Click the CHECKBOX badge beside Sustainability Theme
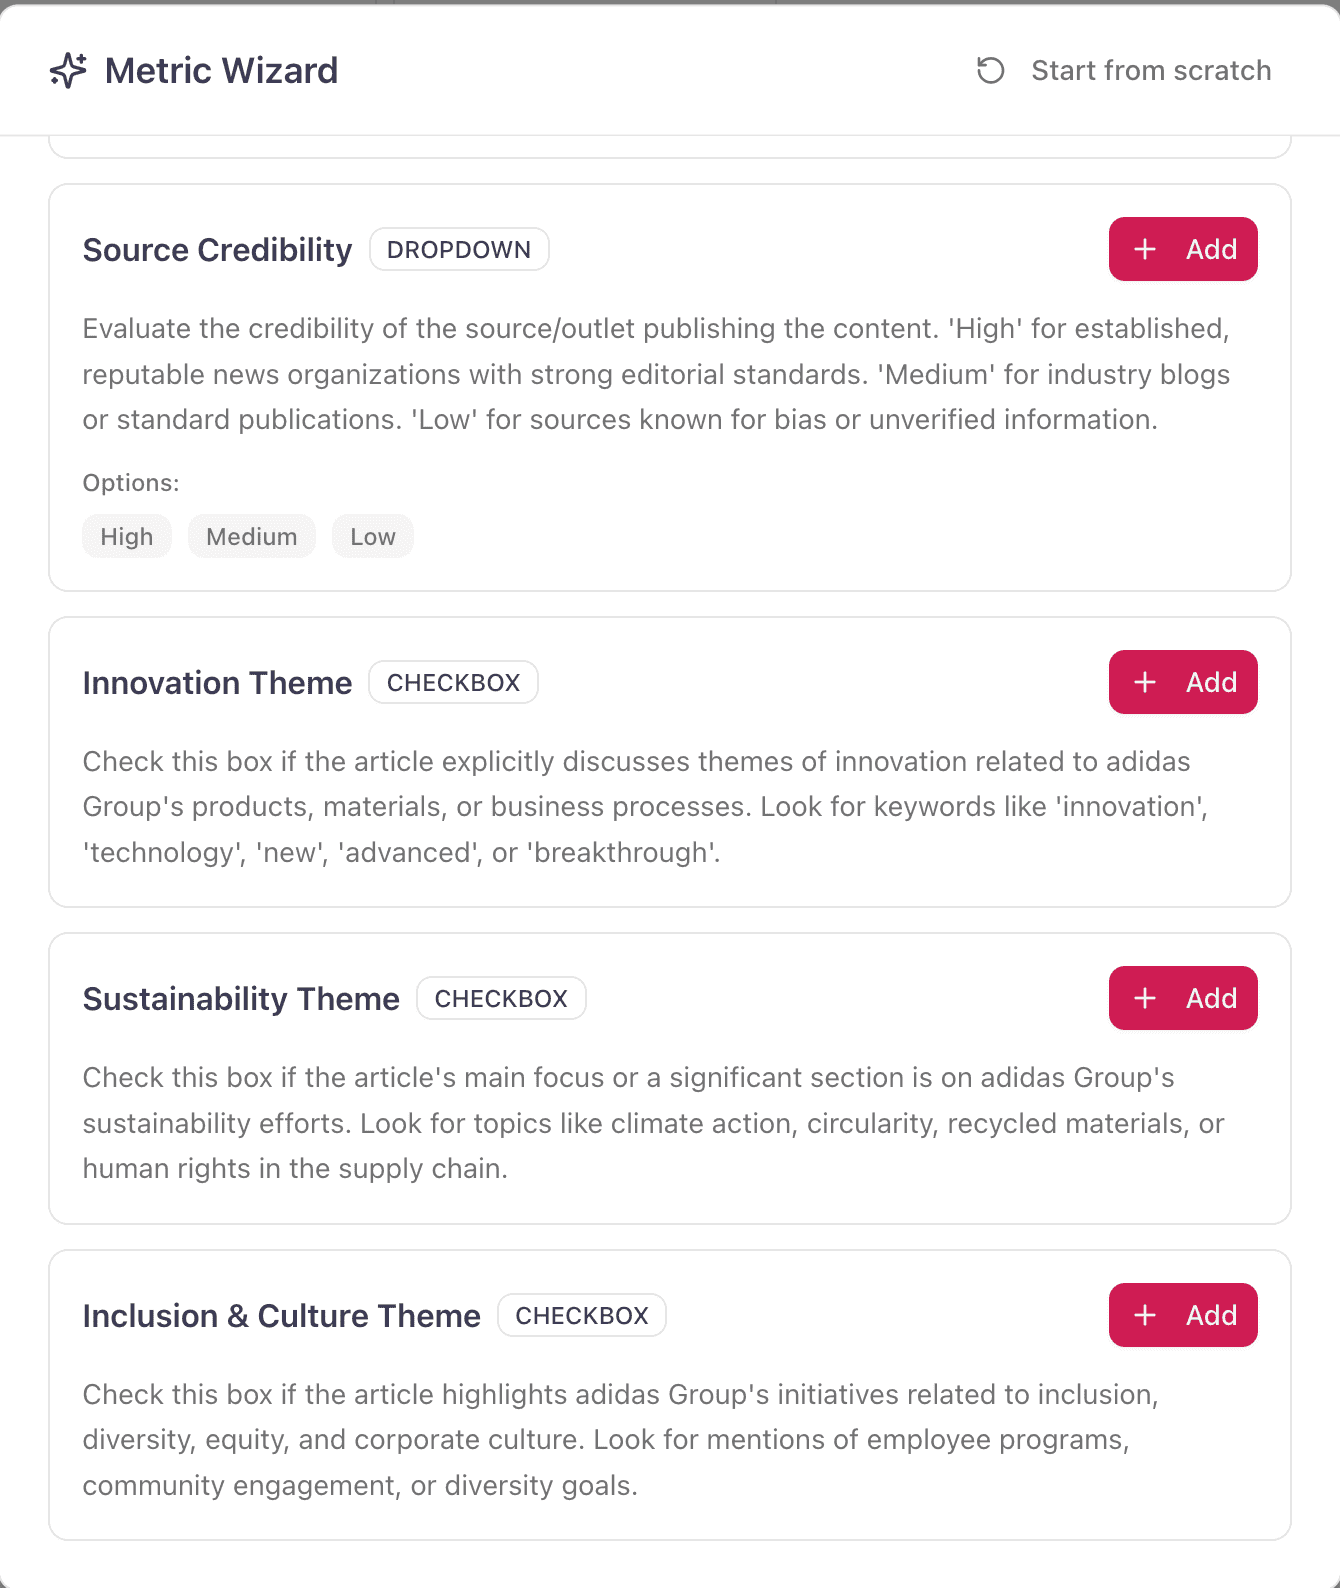Image resolution: width=1340 pixels, height=1588 pixels. click(x=501, y=999)
